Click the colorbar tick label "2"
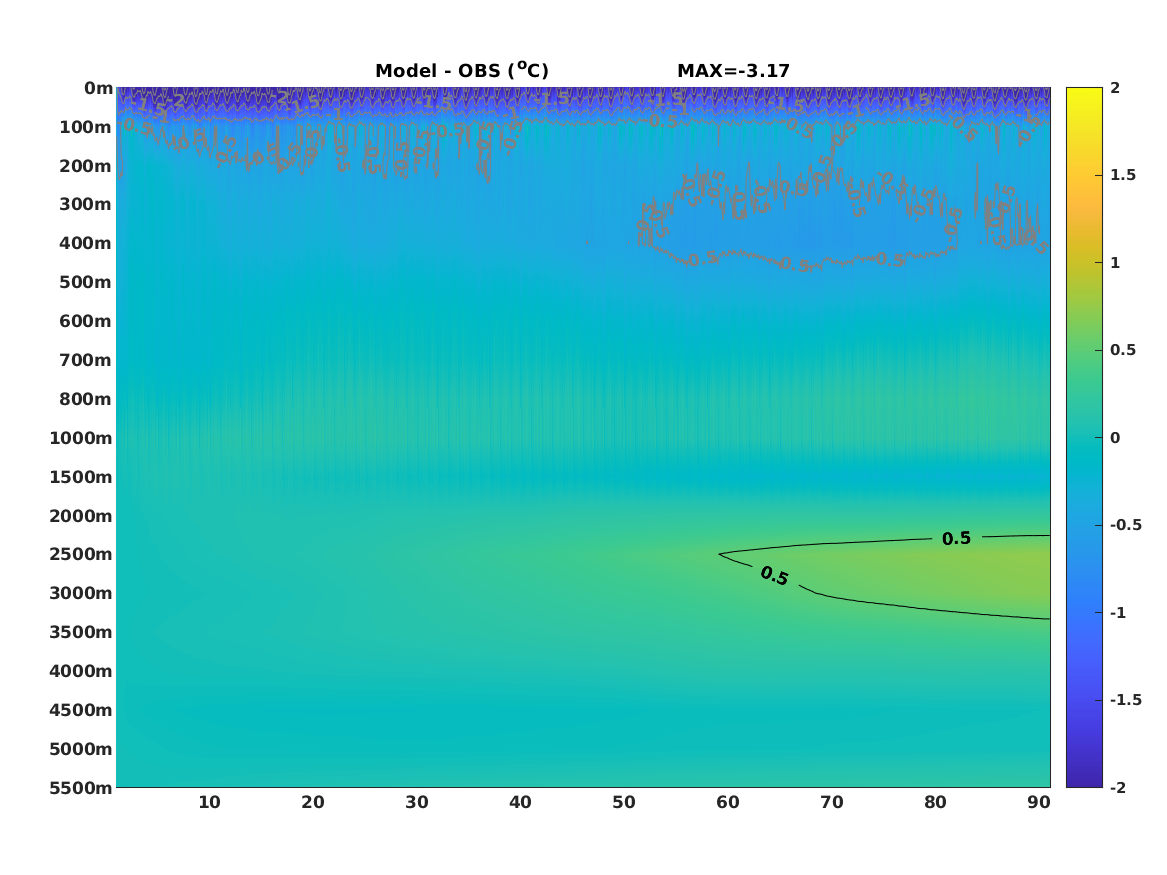This screenshot has height=875, width=1167. (1115, 88)
